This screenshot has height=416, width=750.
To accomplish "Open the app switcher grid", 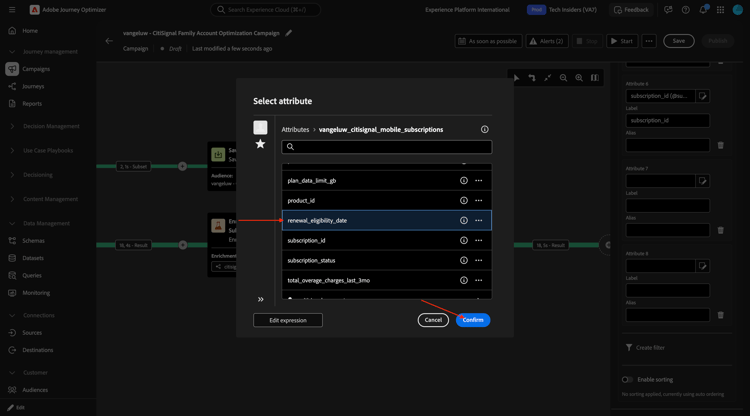I will tap(720, 10).
